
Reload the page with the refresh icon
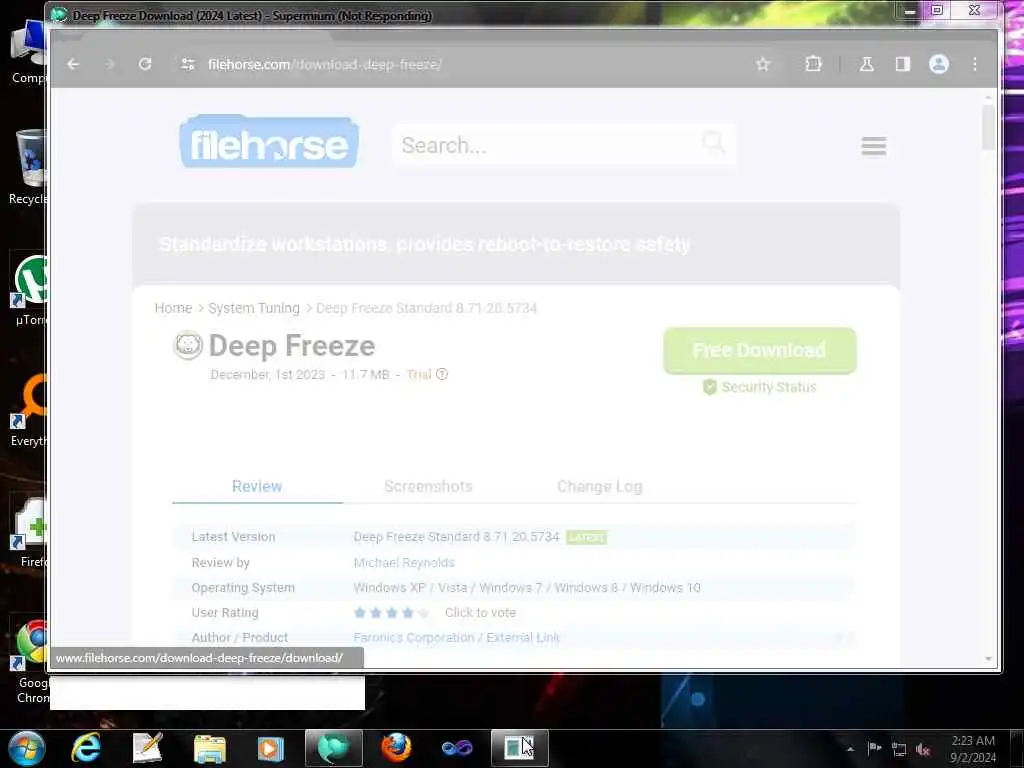145,64
